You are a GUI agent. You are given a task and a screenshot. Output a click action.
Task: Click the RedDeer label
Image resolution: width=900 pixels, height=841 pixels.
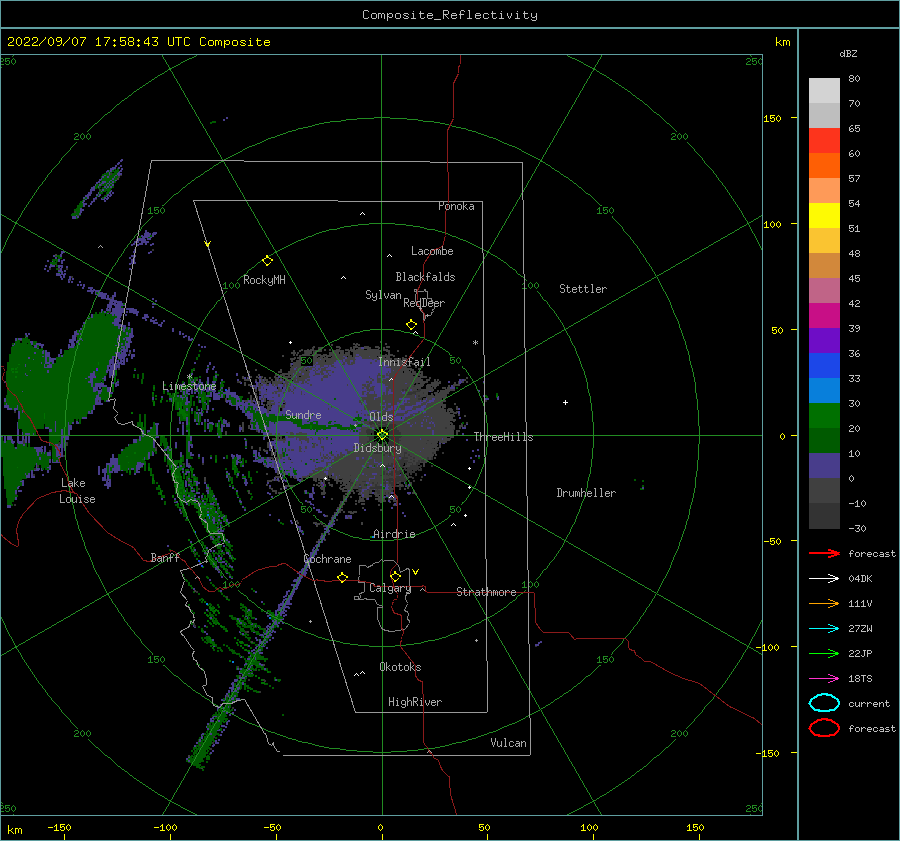pos(424,303)
